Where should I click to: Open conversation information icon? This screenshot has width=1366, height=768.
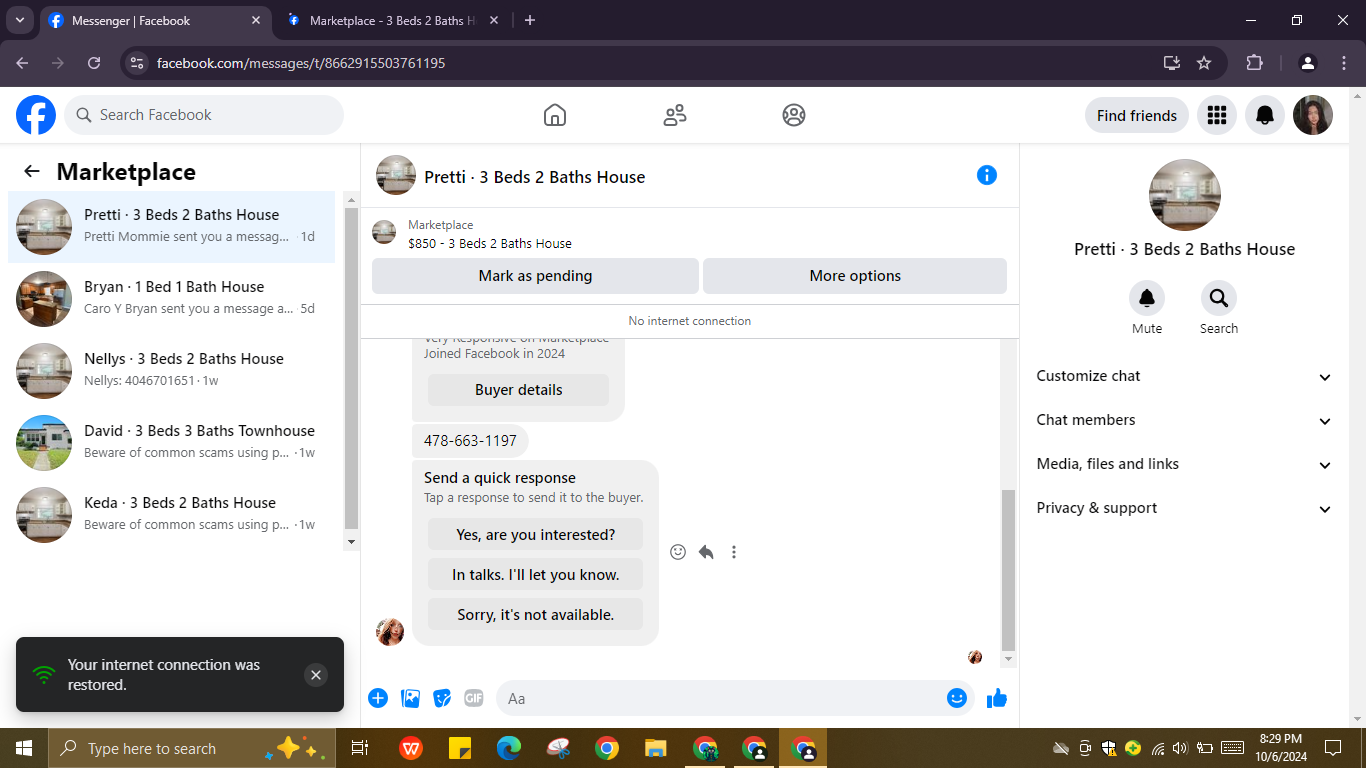pos(987,175)
